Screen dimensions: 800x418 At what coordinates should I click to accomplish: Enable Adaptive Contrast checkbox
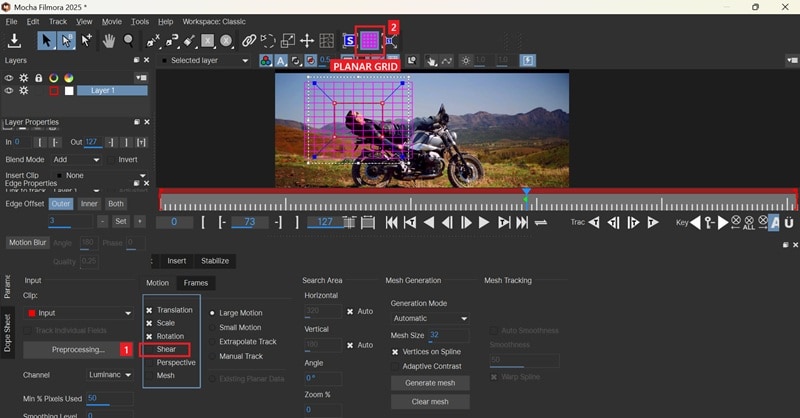[395, 366]
